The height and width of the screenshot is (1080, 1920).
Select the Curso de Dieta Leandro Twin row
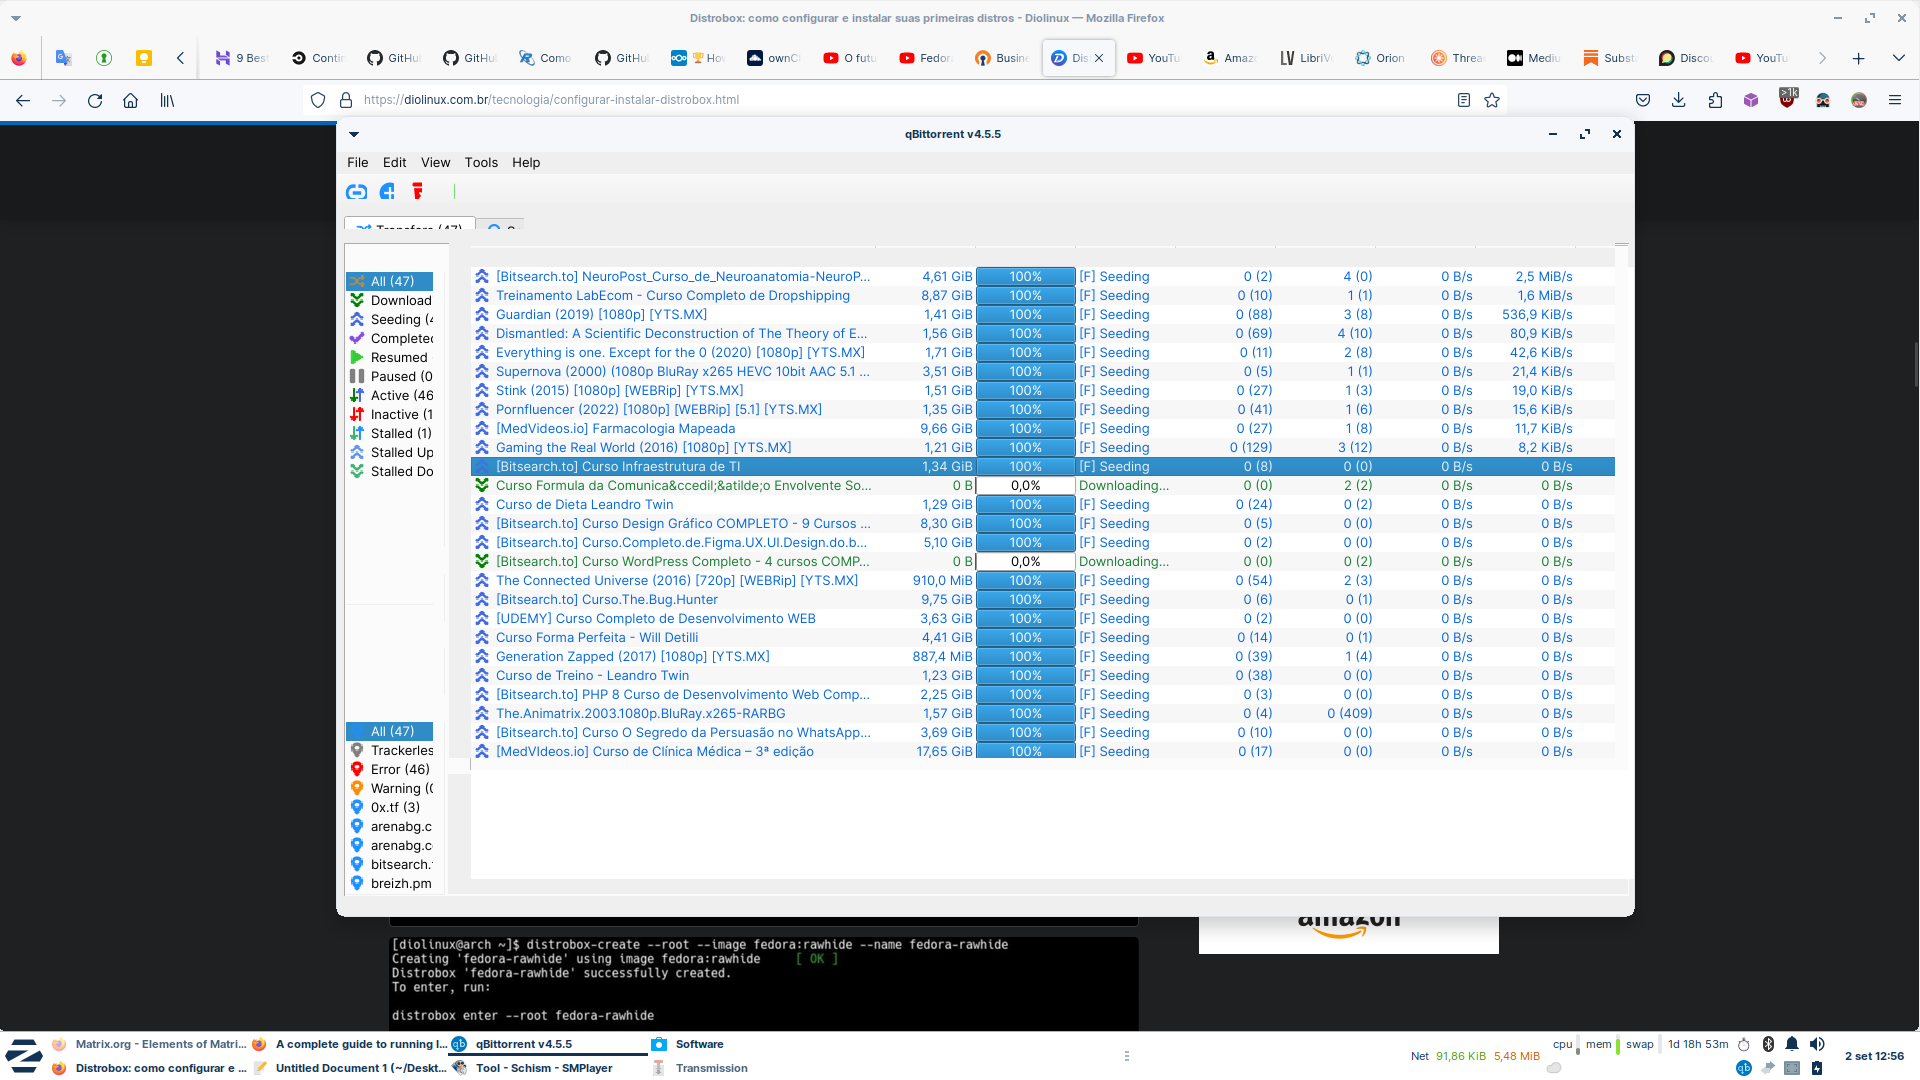(x=700, y=504)
